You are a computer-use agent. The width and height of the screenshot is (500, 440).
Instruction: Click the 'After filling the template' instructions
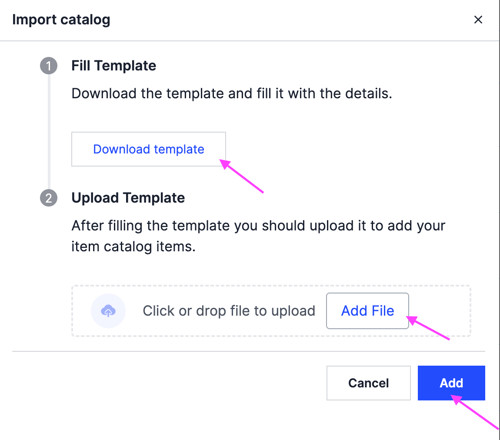click(x=258, y=236)
